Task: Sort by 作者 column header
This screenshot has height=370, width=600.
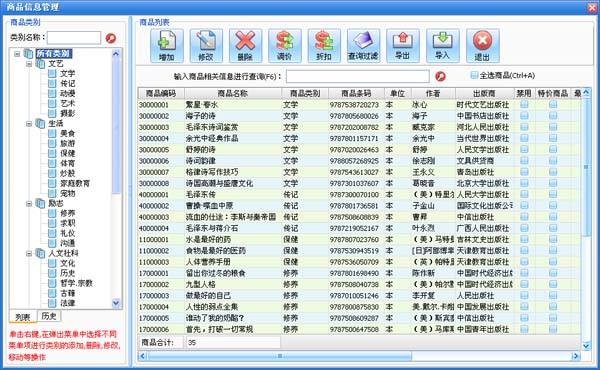Action: pyautogui.click(x=433, y=93)
